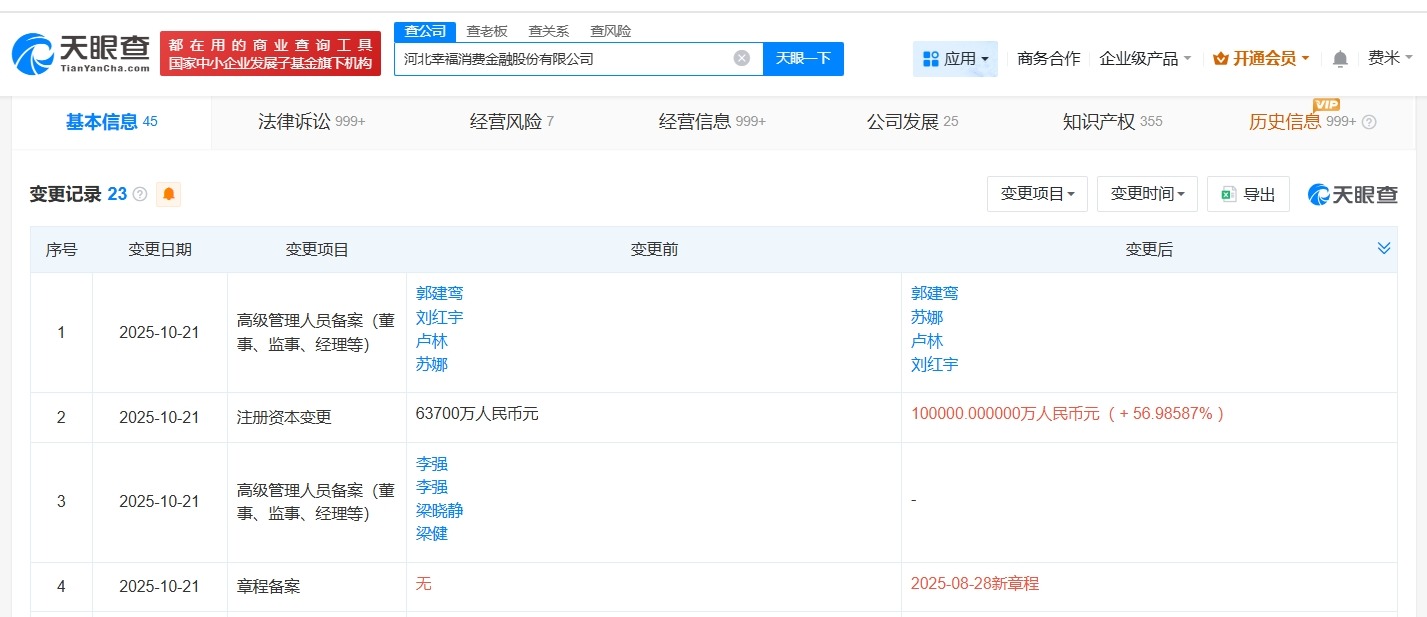Screen dimensions: 1427x617
Task: Select the 查老板 search tab
Action: point(487,31)
